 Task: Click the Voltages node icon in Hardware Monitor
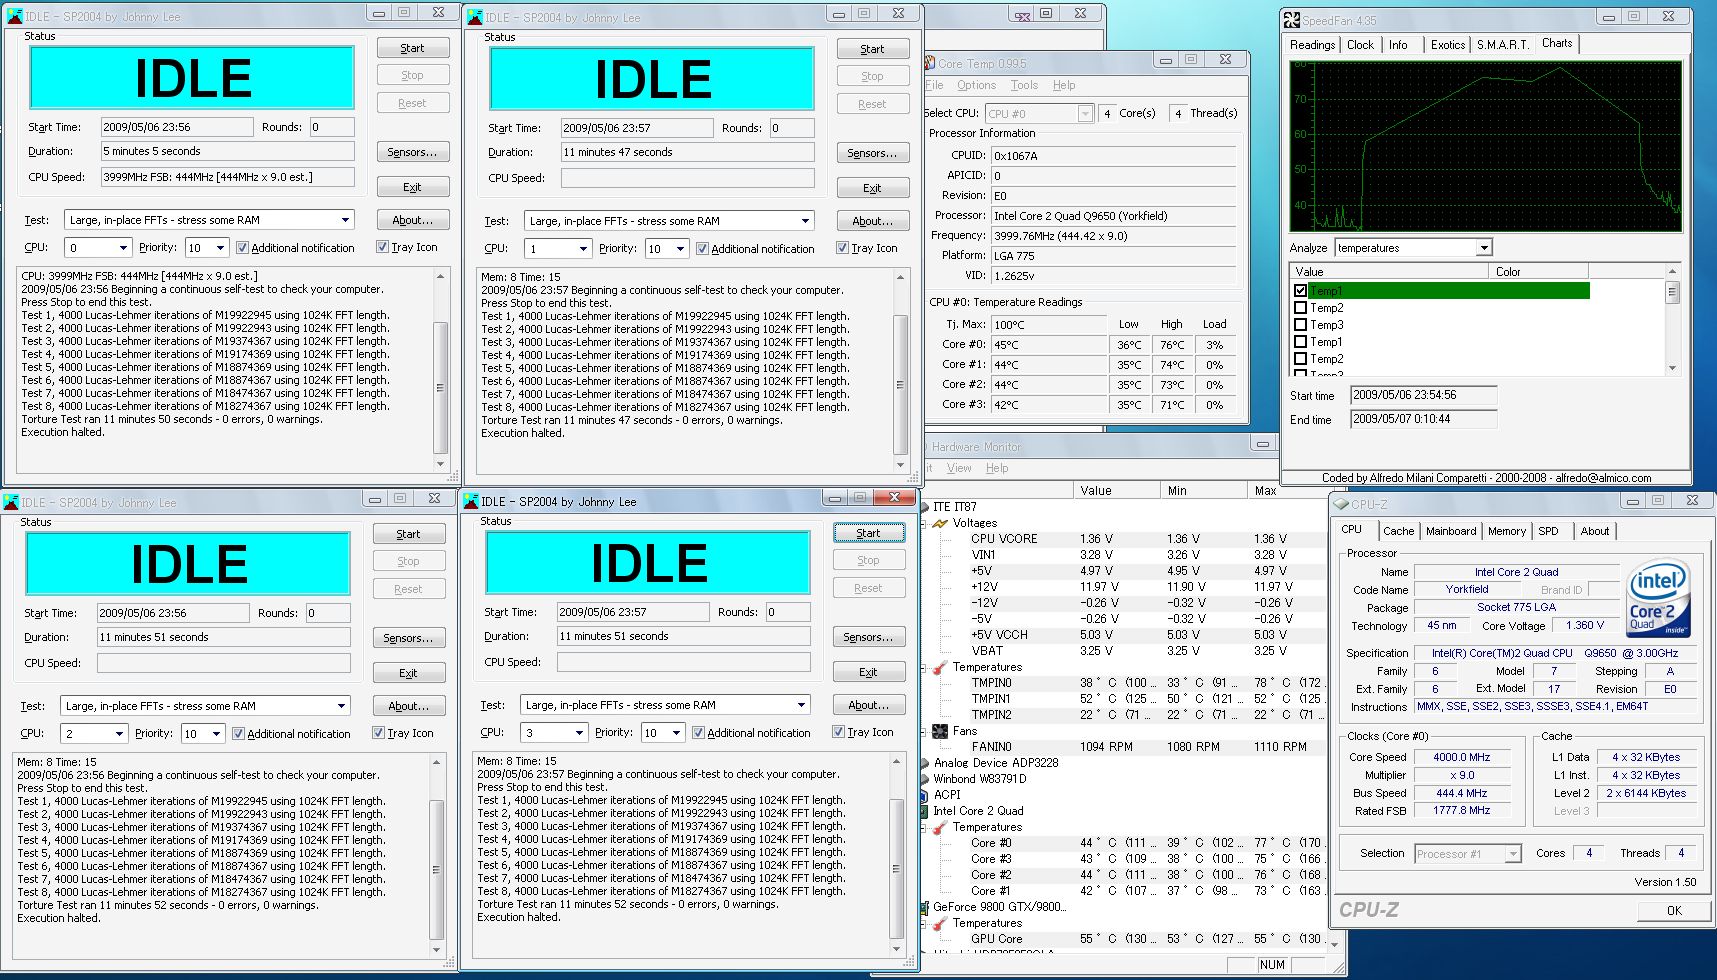click(940, 523)
